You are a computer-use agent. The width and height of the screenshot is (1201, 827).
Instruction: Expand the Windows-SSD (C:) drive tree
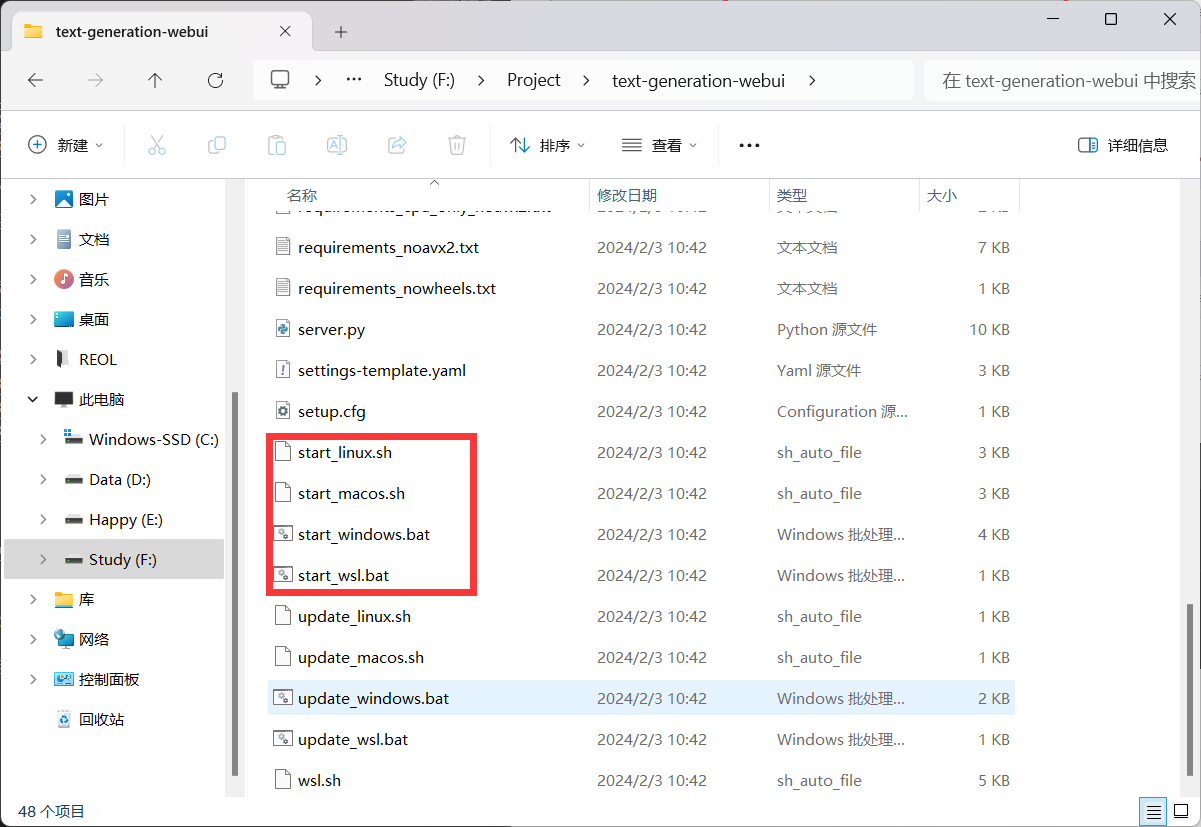43,439
